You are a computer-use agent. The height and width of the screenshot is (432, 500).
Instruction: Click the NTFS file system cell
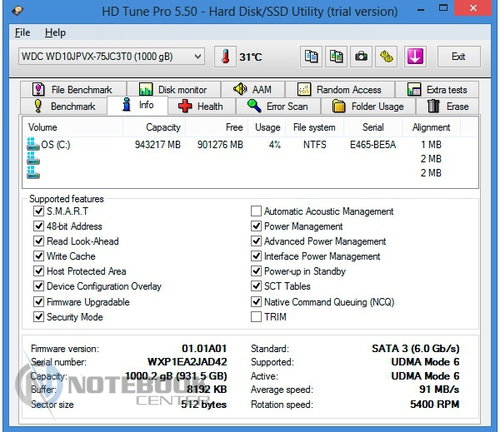tap(315, 145)
